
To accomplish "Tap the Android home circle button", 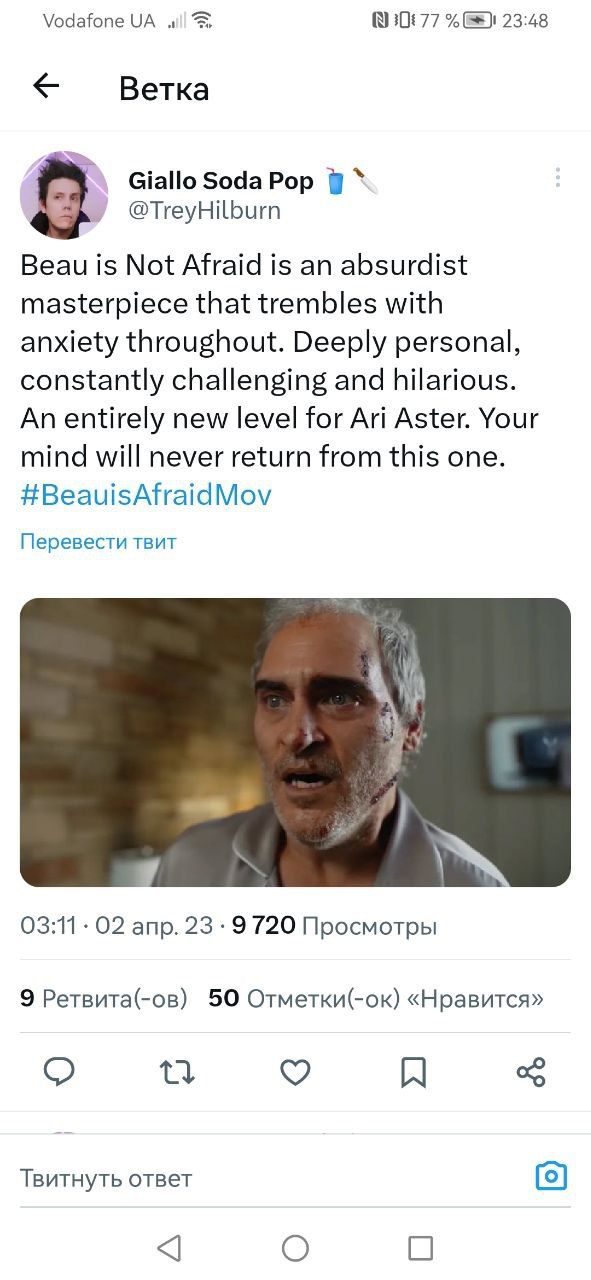I will point(295,1247).
